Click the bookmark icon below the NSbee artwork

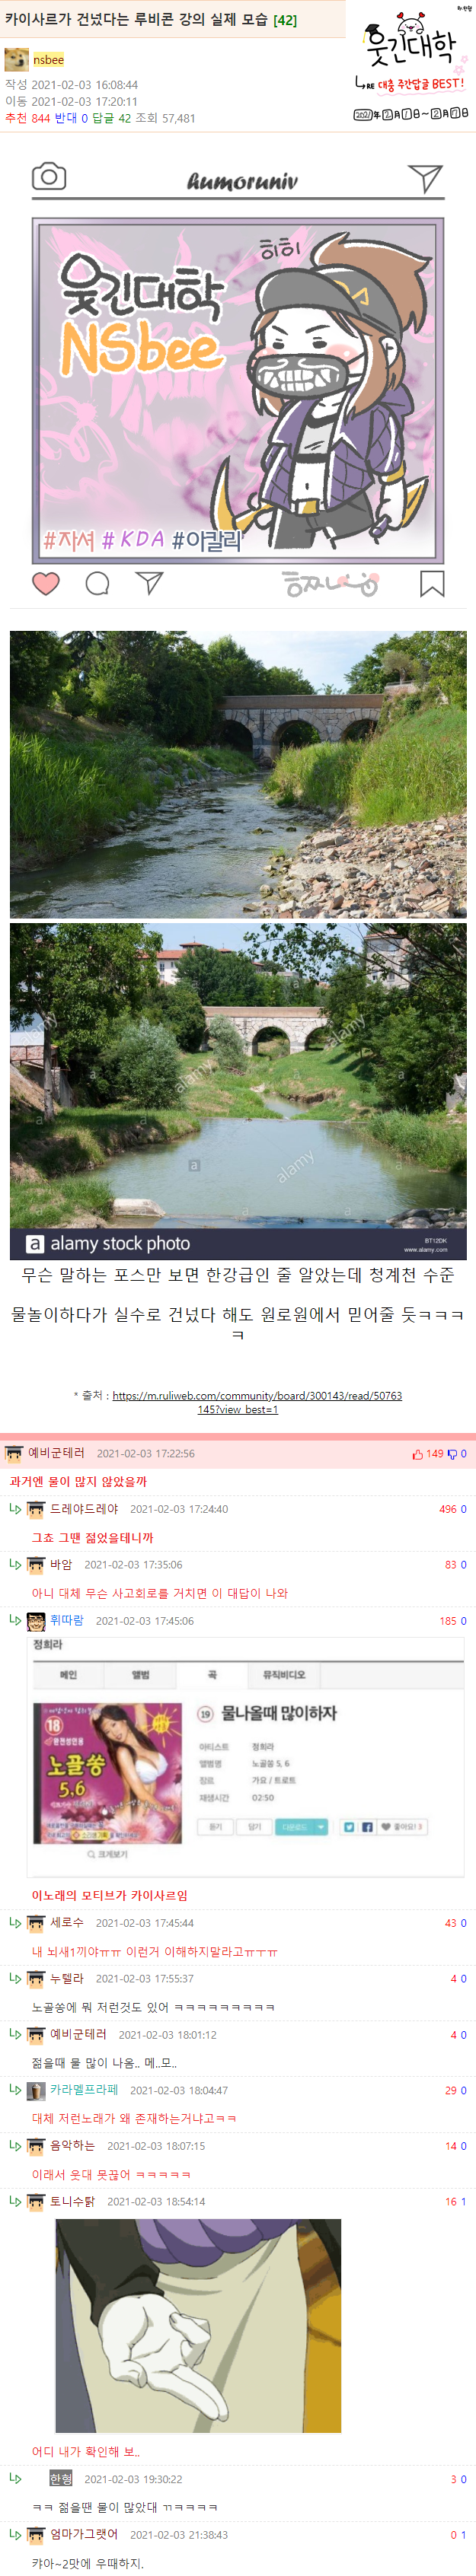tap(432, 583)
